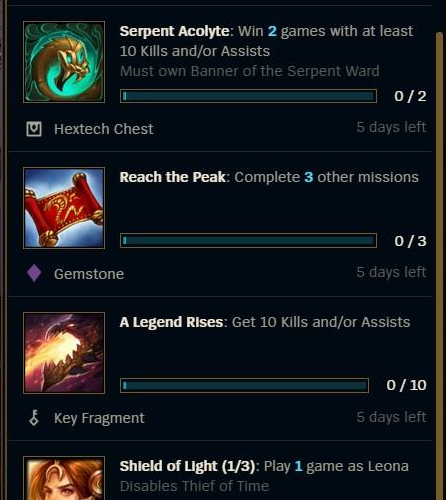Click the Gemstone reward label
The width and height of the screenshot is (446, 500).
[89, 274]
